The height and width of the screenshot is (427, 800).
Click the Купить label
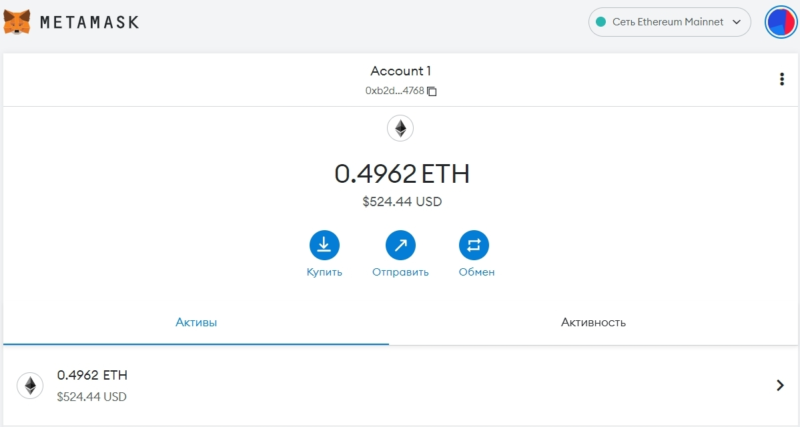click(x=324, y=272)
